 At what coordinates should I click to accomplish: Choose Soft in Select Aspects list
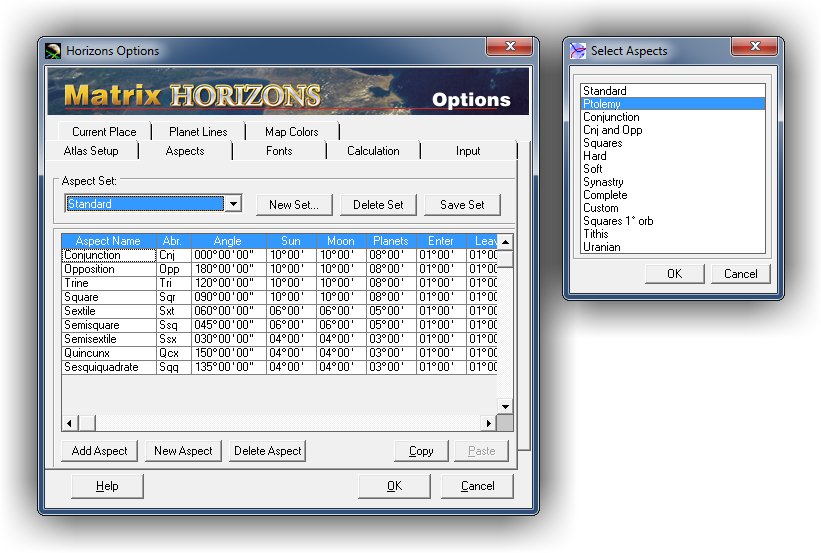tap(673, 169)
